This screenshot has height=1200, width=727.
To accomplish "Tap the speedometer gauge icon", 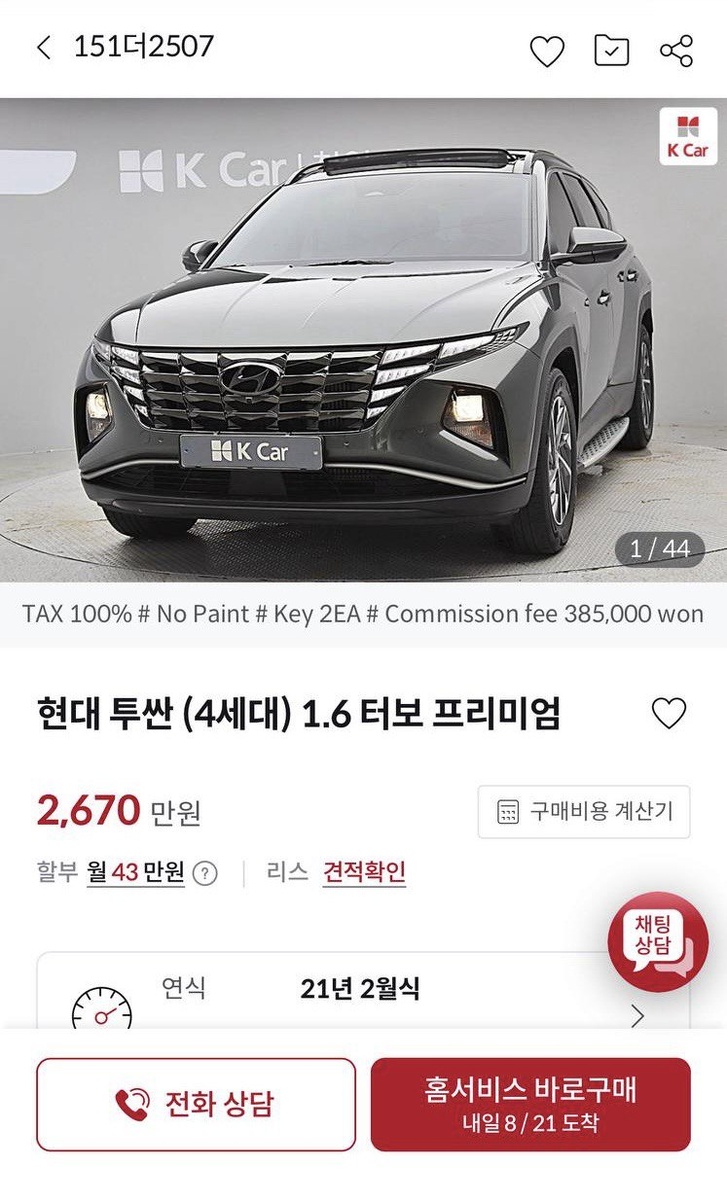I will click(x=101, y=1010).
